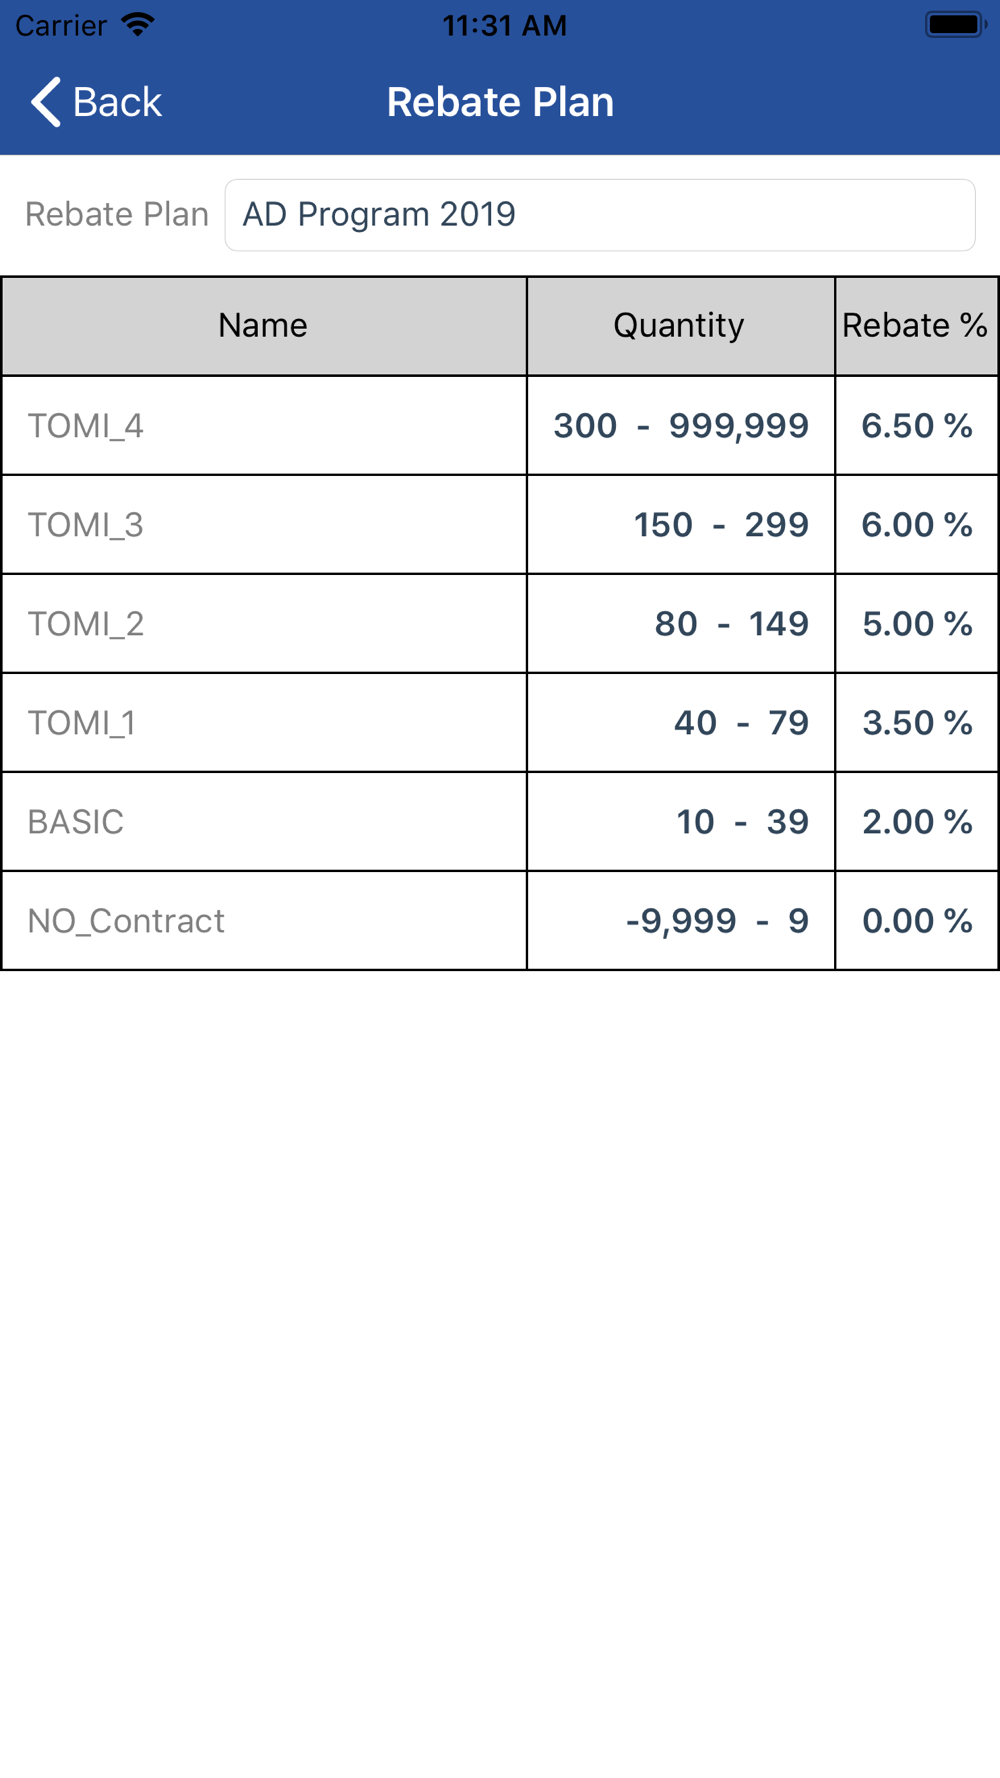Screen dimensions: 1000x1778
Task: Select the Rebate % column header
Action: 916,326
